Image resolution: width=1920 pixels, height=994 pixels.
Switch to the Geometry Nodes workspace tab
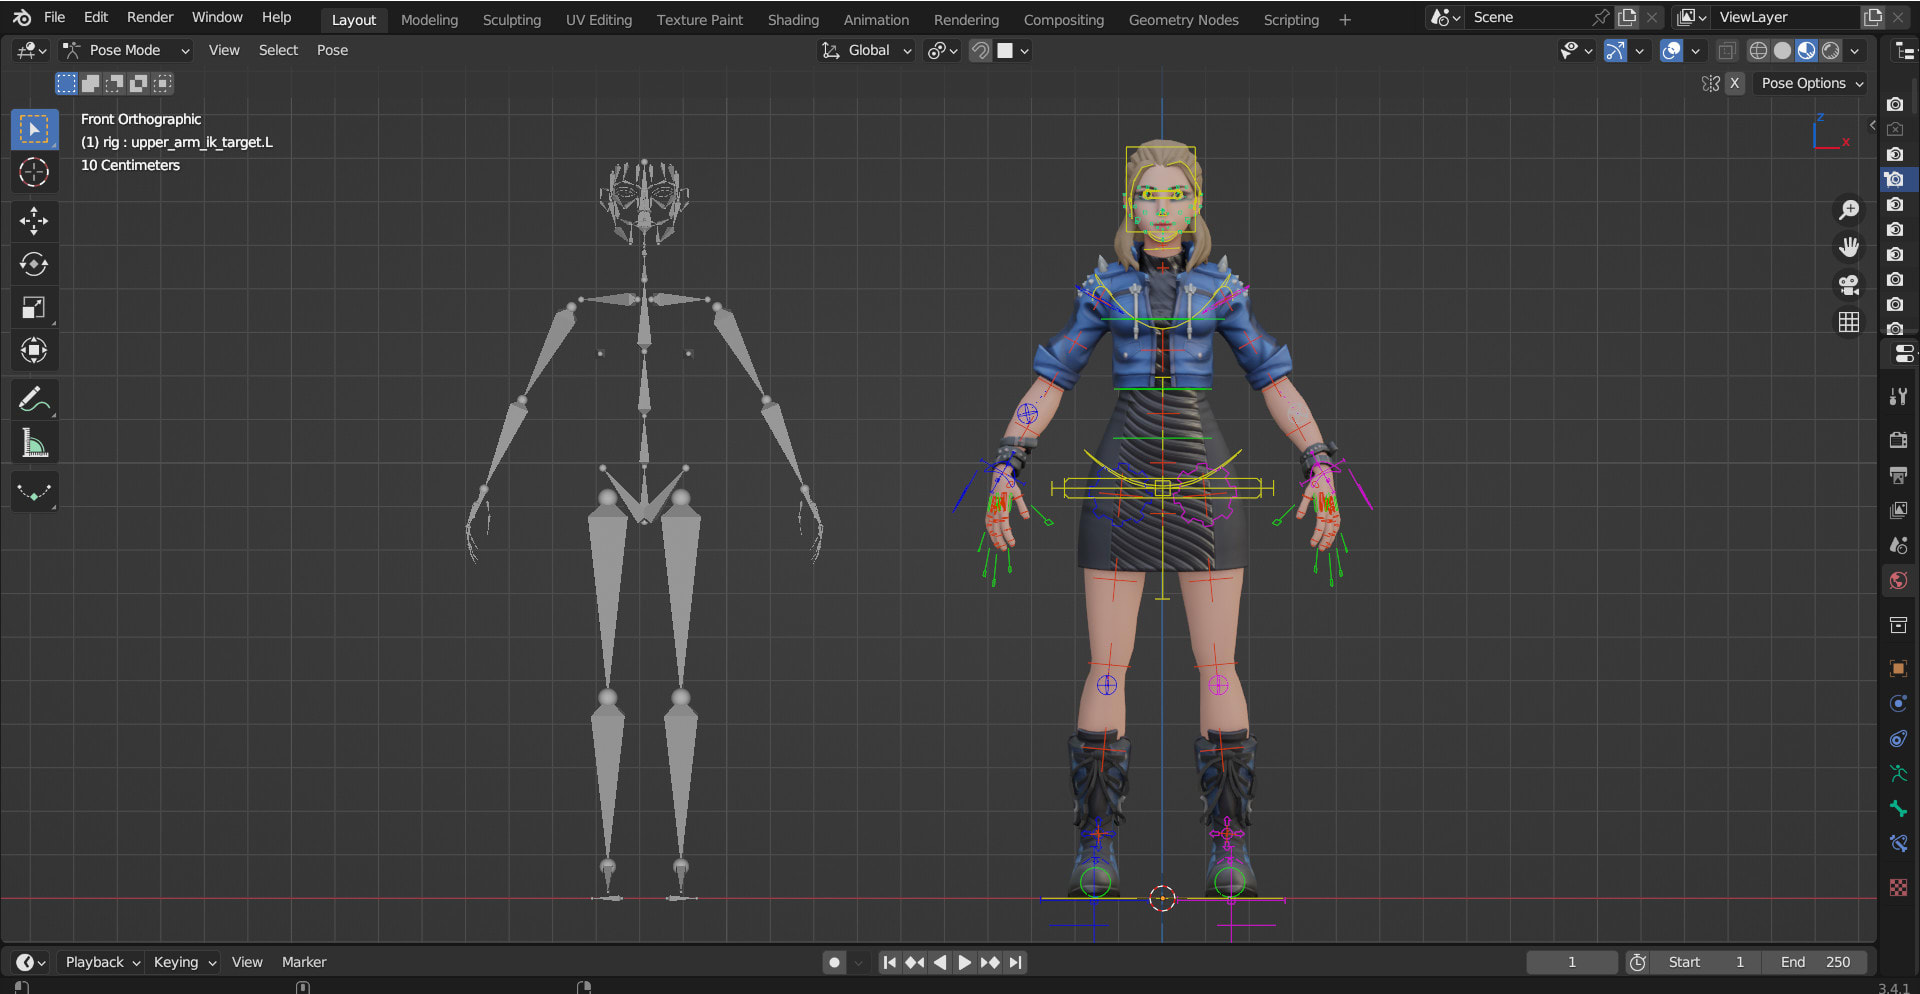(x=1183, y=20)
